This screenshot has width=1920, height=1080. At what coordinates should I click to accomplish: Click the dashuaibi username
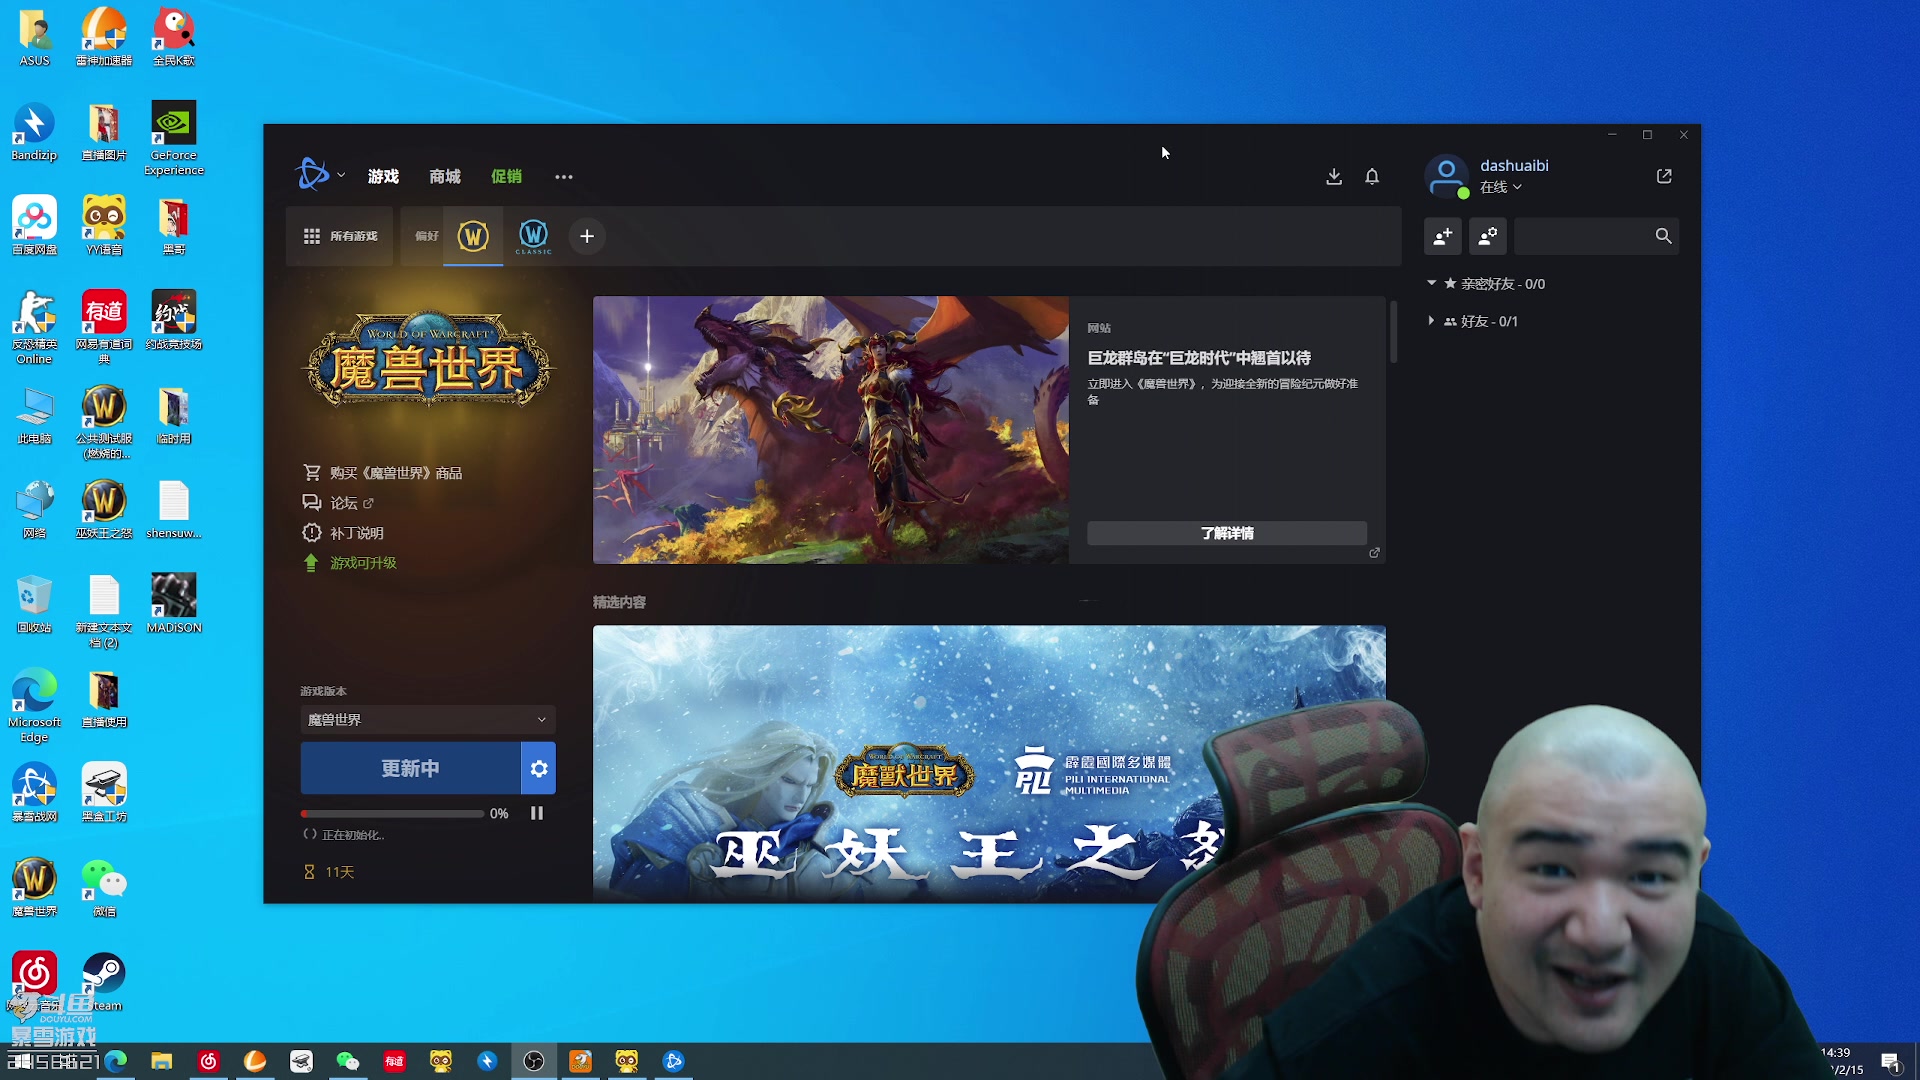coord(1514,165)
